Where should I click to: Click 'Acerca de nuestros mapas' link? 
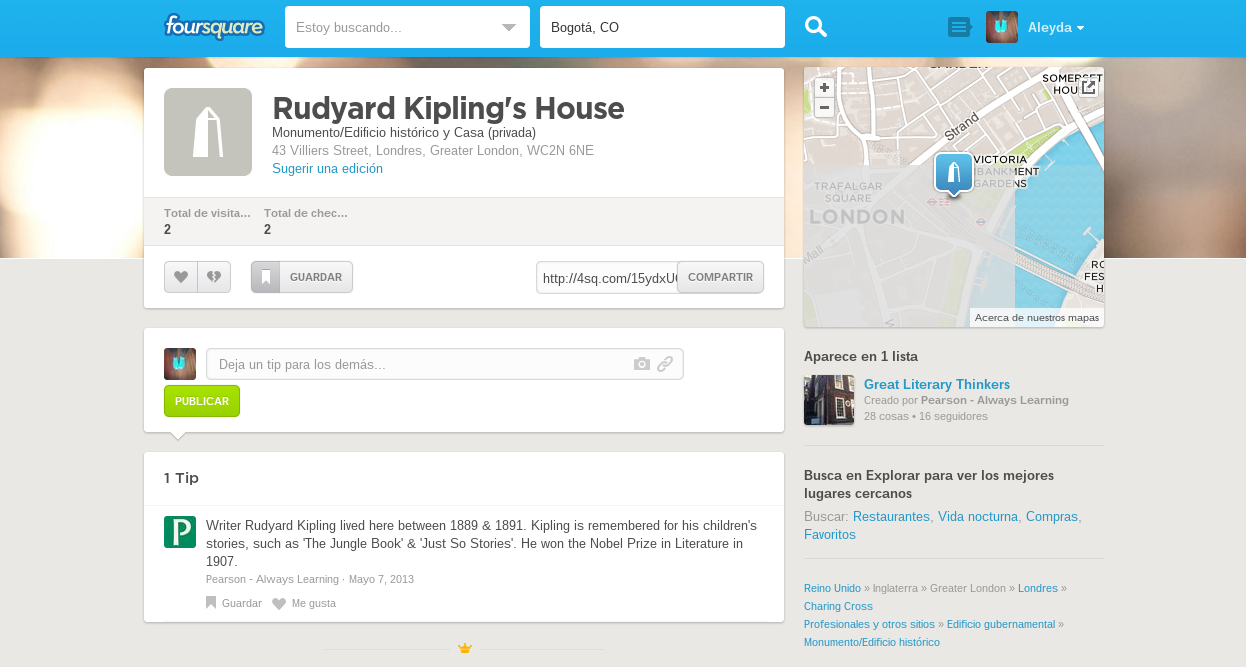coord(1037,317)
